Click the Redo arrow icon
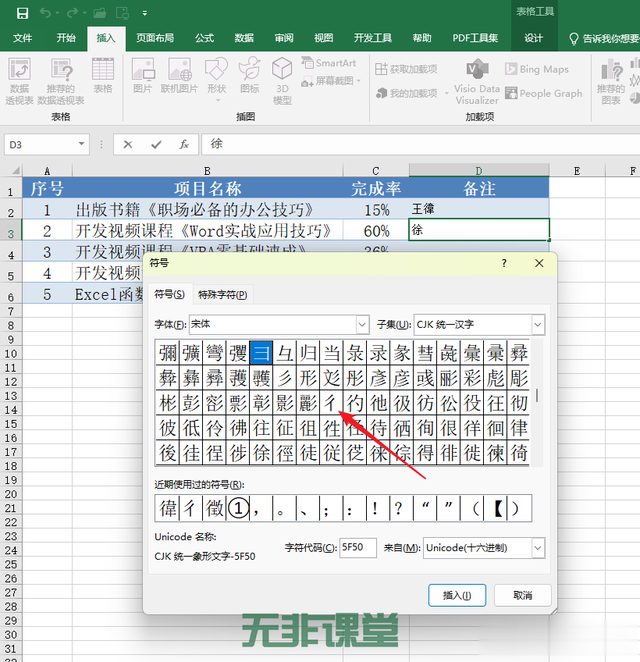 coord(73,13)
